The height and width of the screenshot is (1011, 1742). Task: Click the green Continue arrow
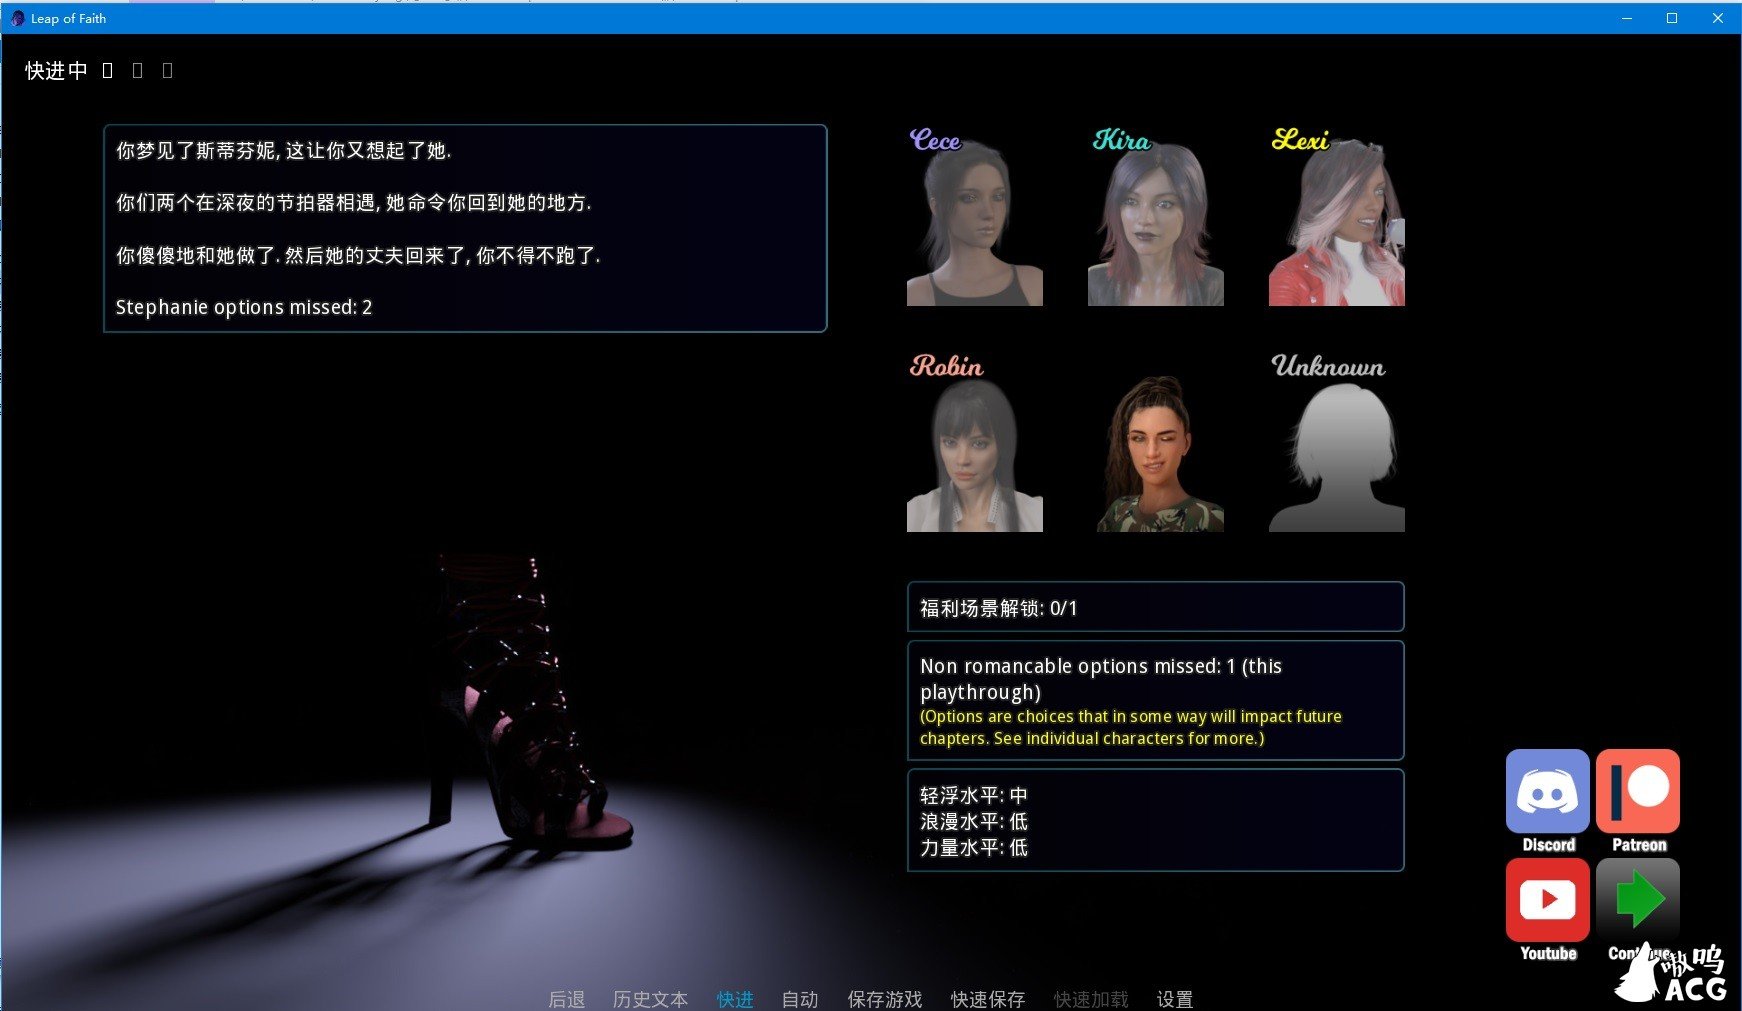(1638, 900)
